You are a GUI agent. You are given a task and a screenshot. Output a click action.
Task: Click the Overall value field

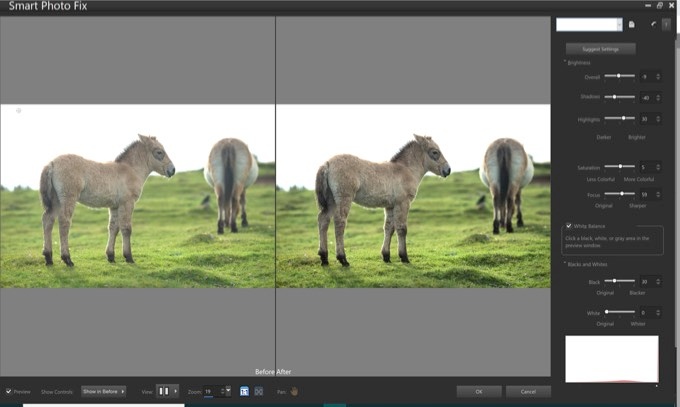point(647,77)
